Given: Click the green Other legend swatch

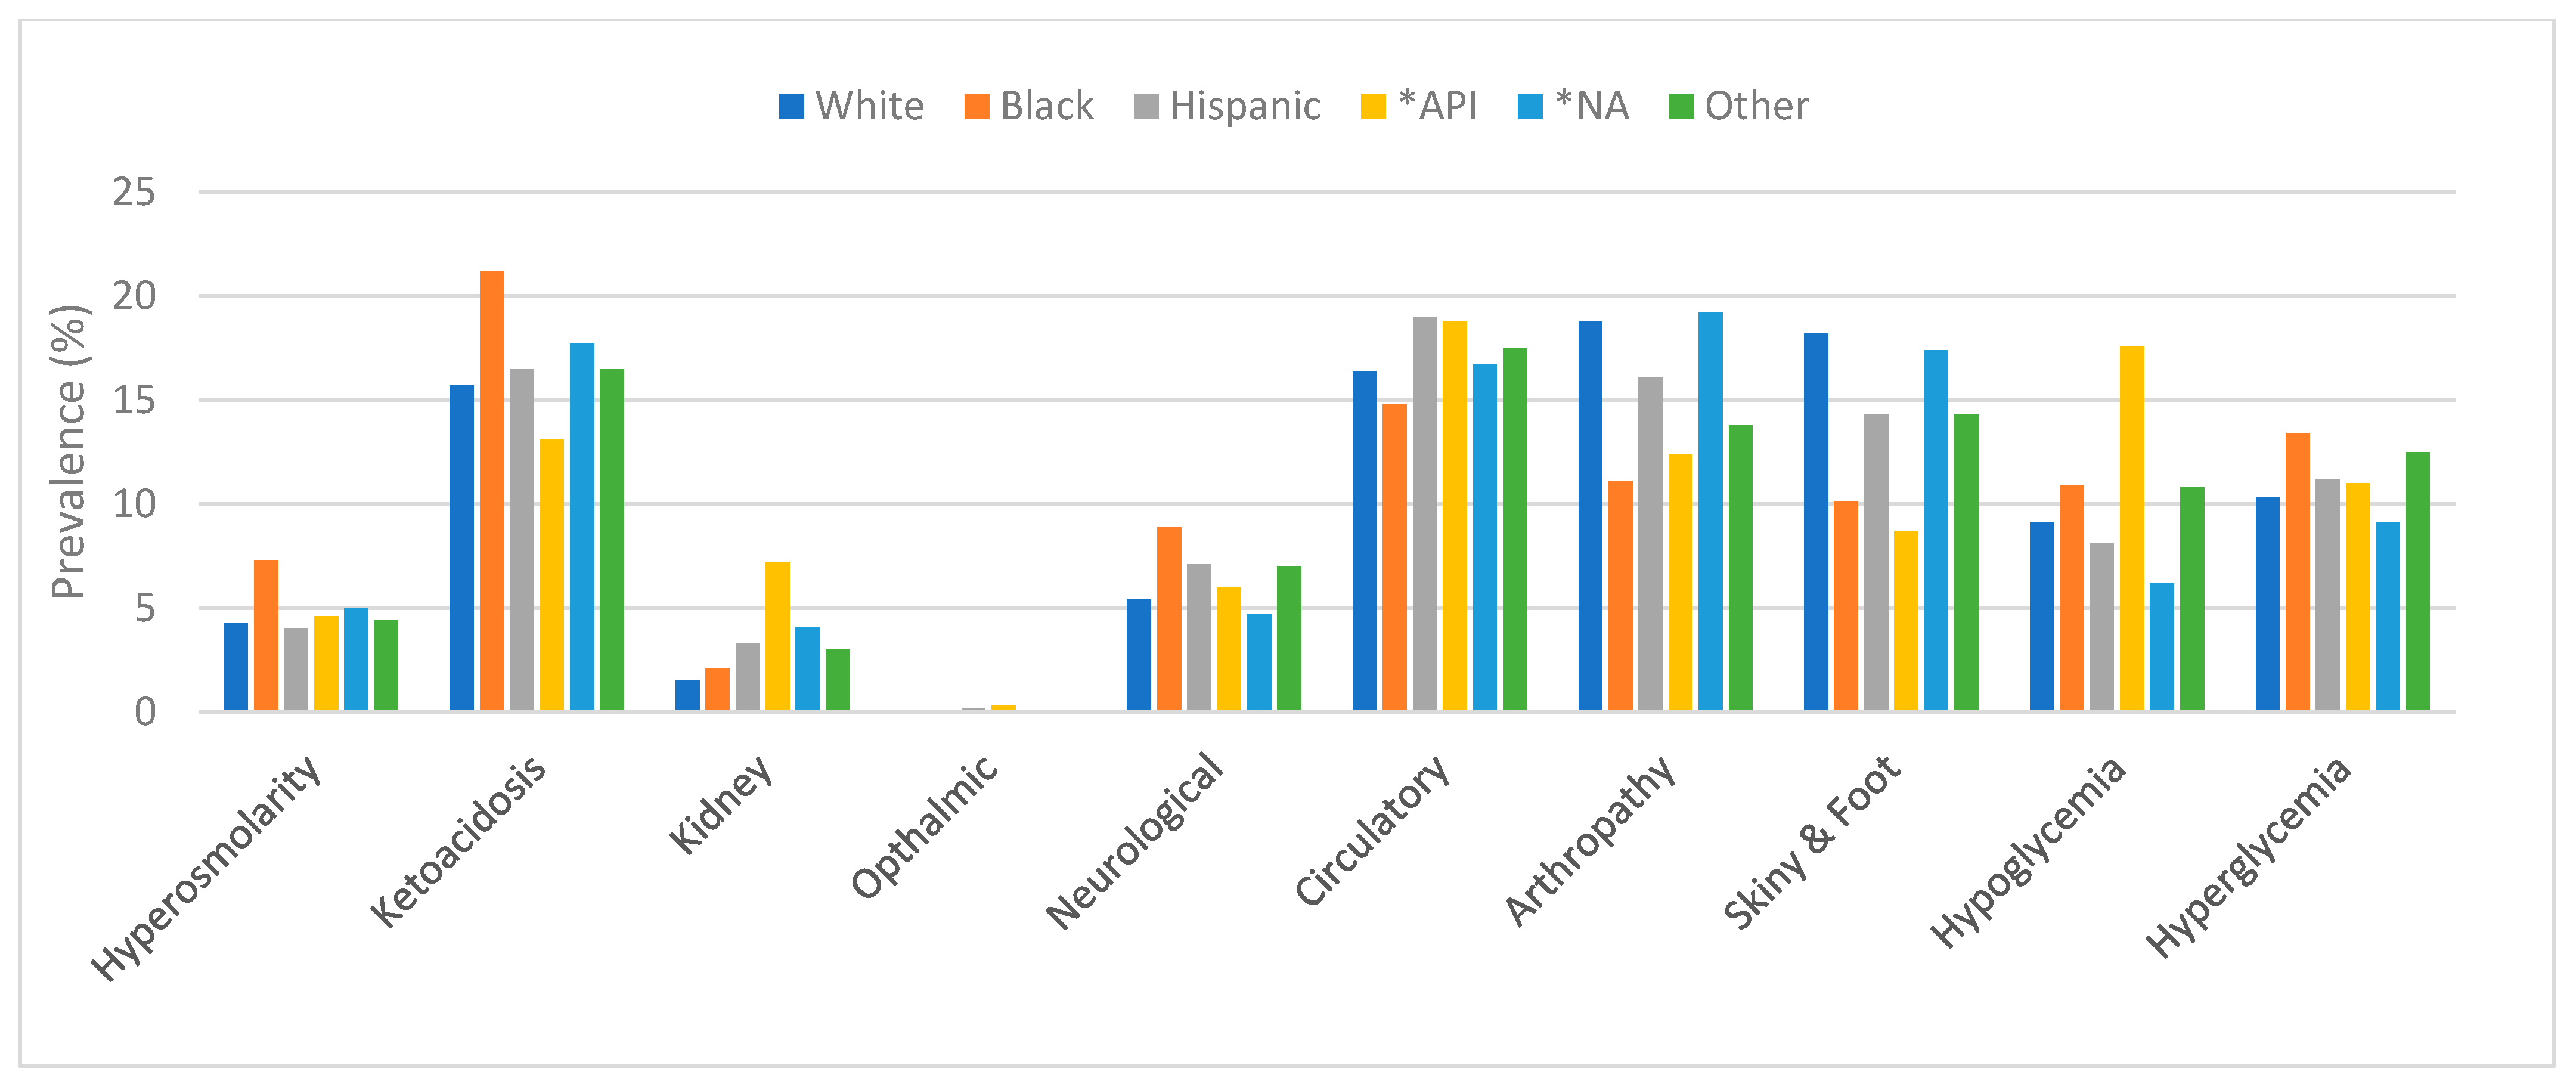Looking at the screenshot, I should tap(1681, 107).
